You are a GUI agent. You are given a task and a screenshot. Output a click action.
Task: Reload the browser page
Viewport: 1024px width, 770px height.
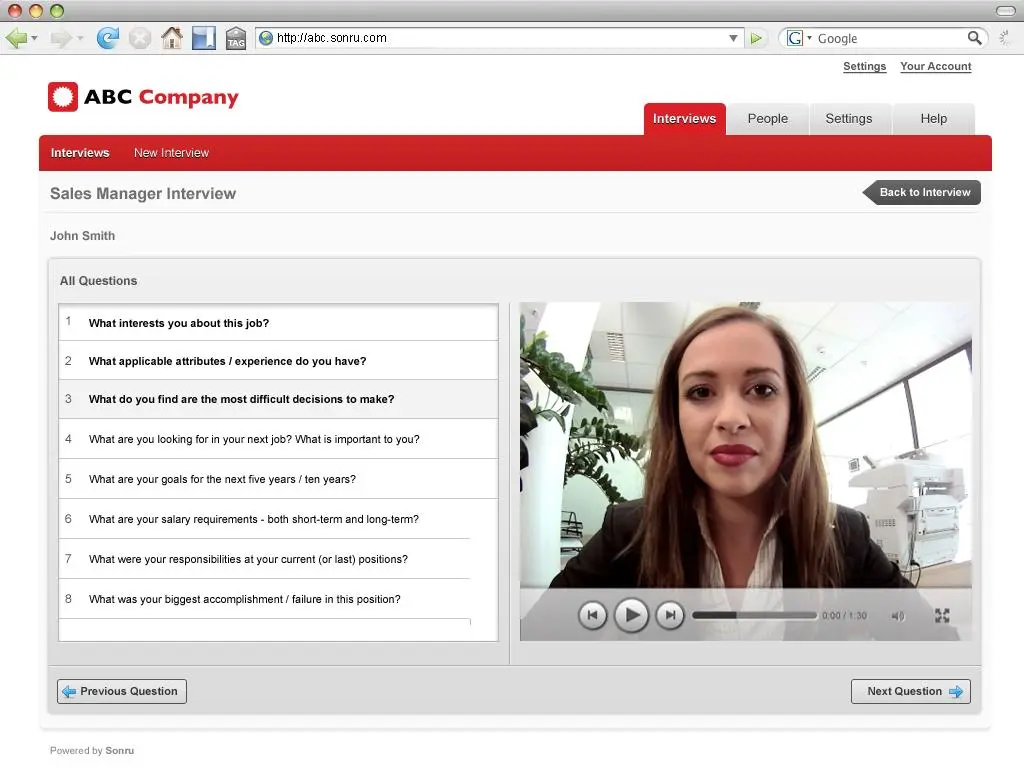coord(107,38)
